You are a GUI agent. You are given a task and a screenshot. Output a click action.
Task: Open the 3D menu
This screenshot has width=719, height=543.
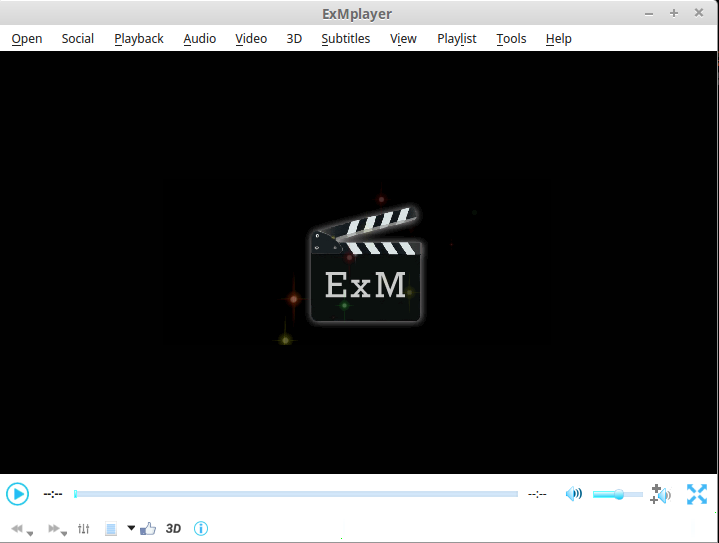(294, 39)
